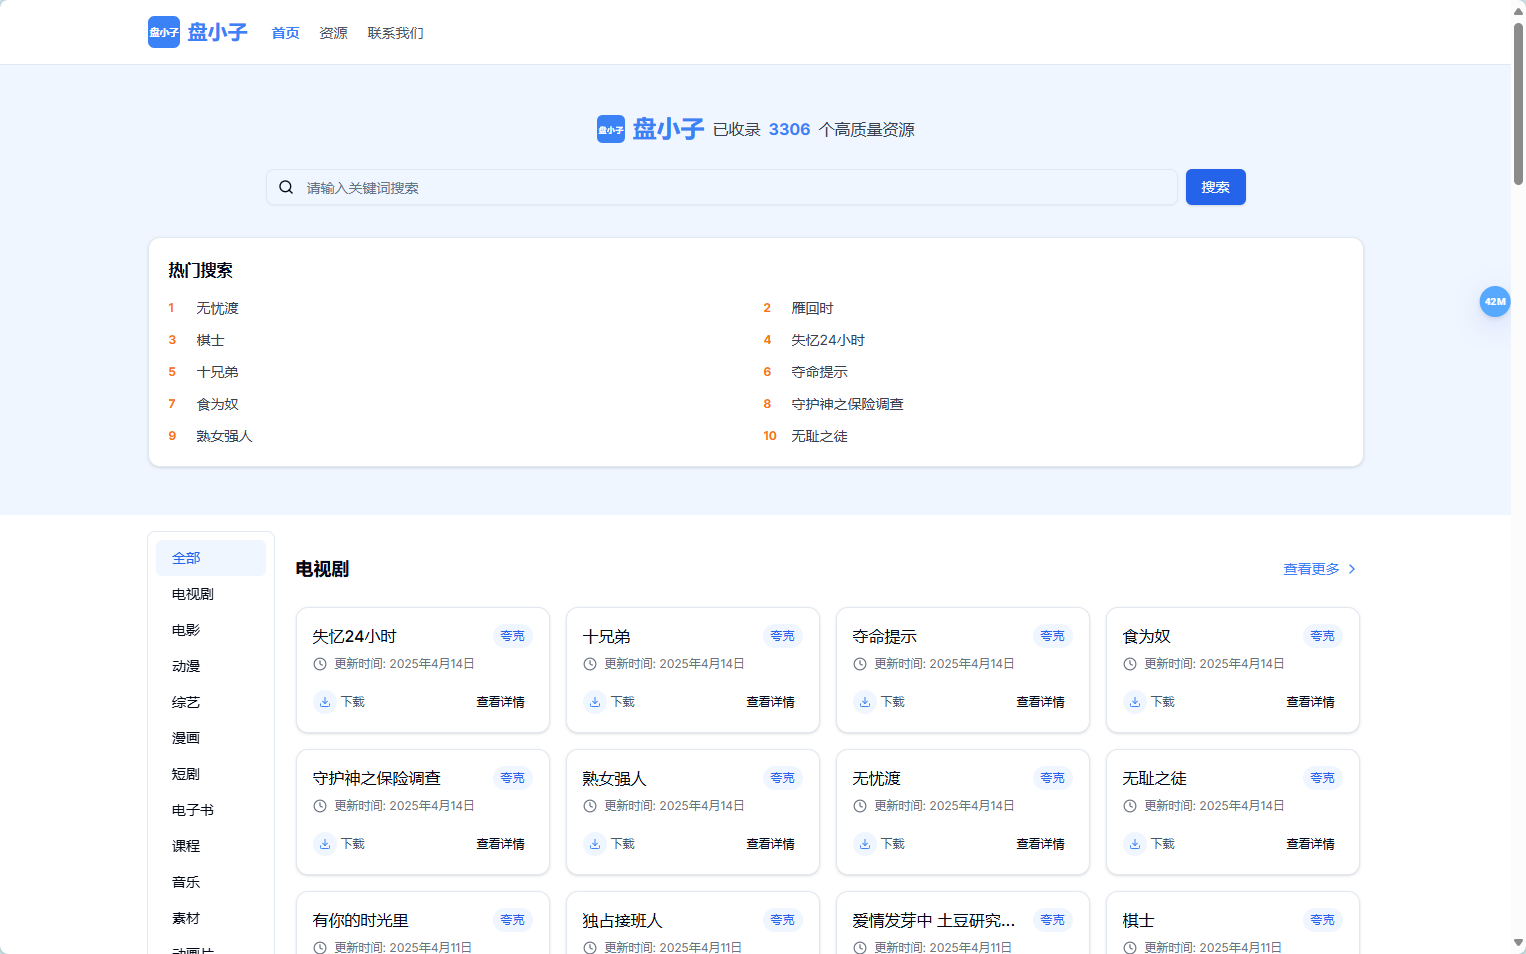Click hot search item 守护神之保险调查
This screenshot has width=1526, height=954.
(847, 404)
